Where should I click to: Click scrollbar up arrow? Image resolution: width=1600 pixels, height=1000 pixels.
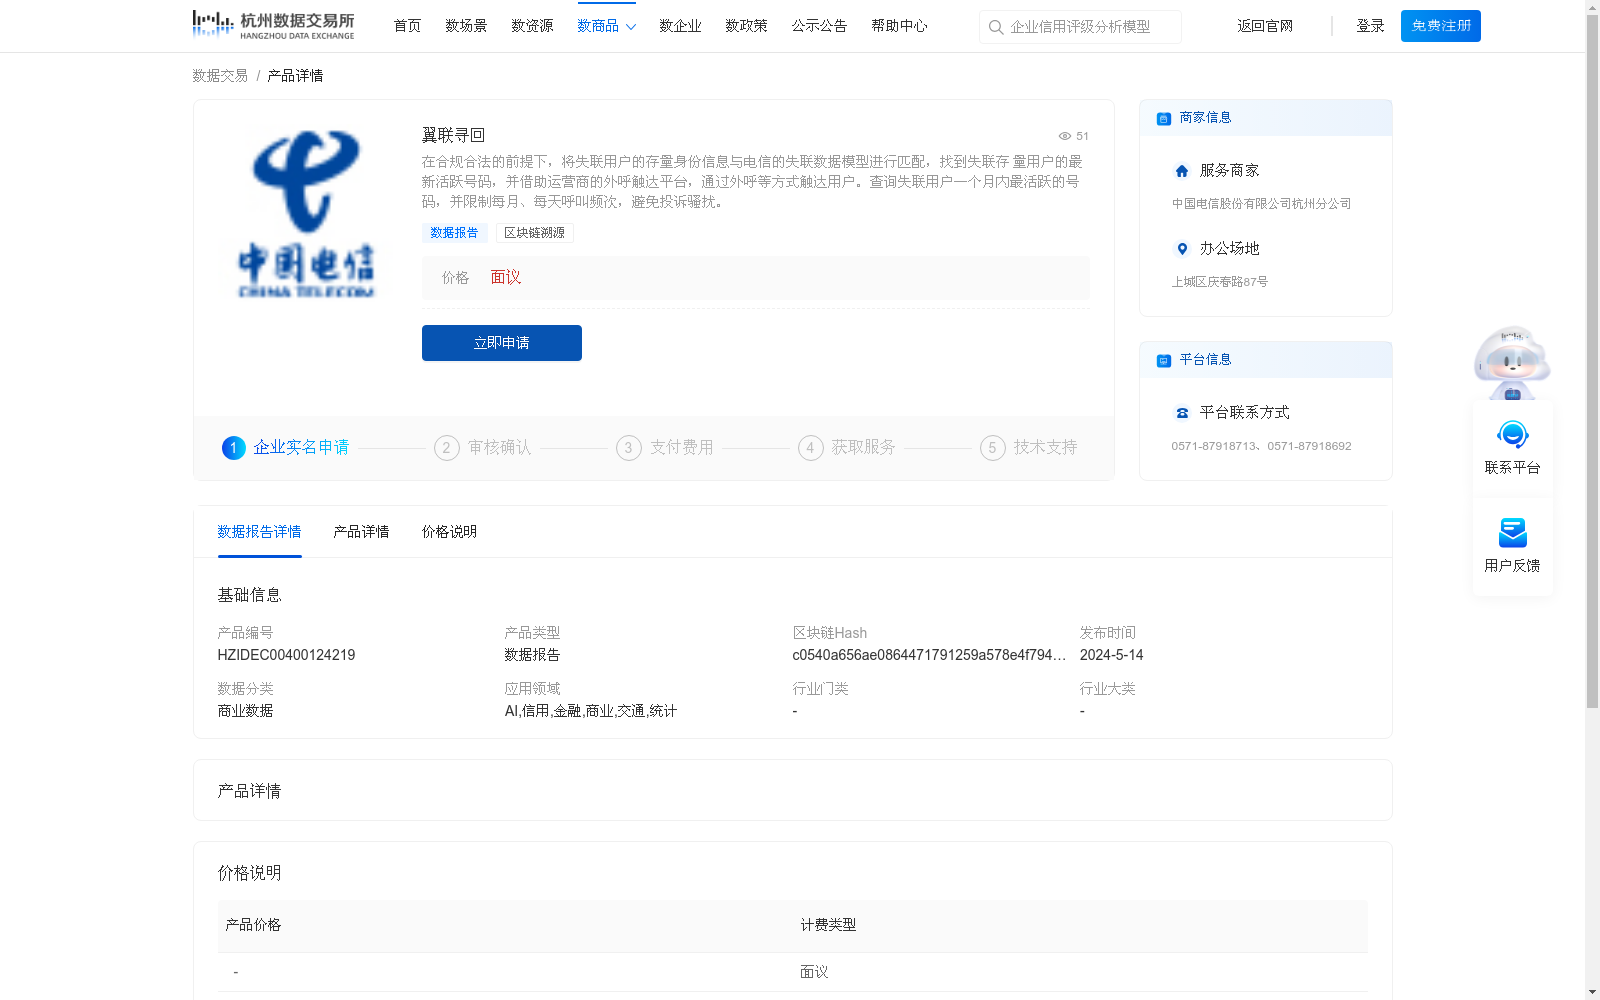point(1592,7)
